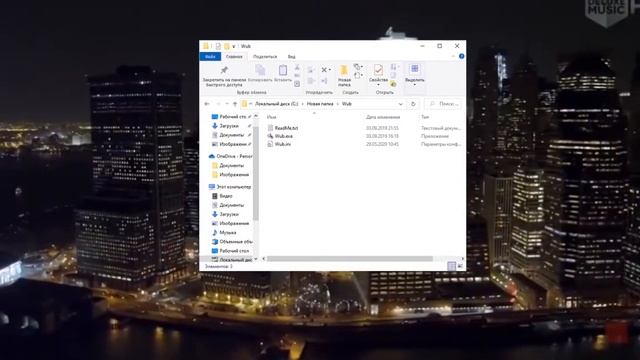Select the Главная ribbon tab
This screenshot has width=640, height=360.
pos(234,57)
